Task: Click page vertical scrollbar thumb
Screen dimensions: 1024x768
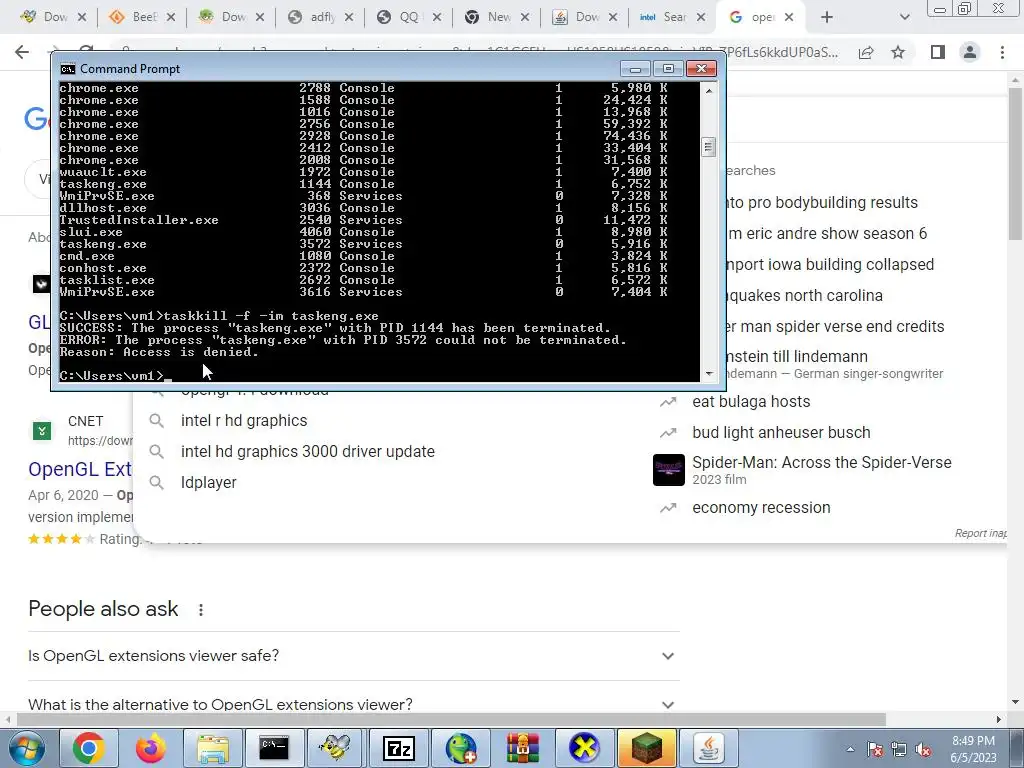Action: point(1015,163)
